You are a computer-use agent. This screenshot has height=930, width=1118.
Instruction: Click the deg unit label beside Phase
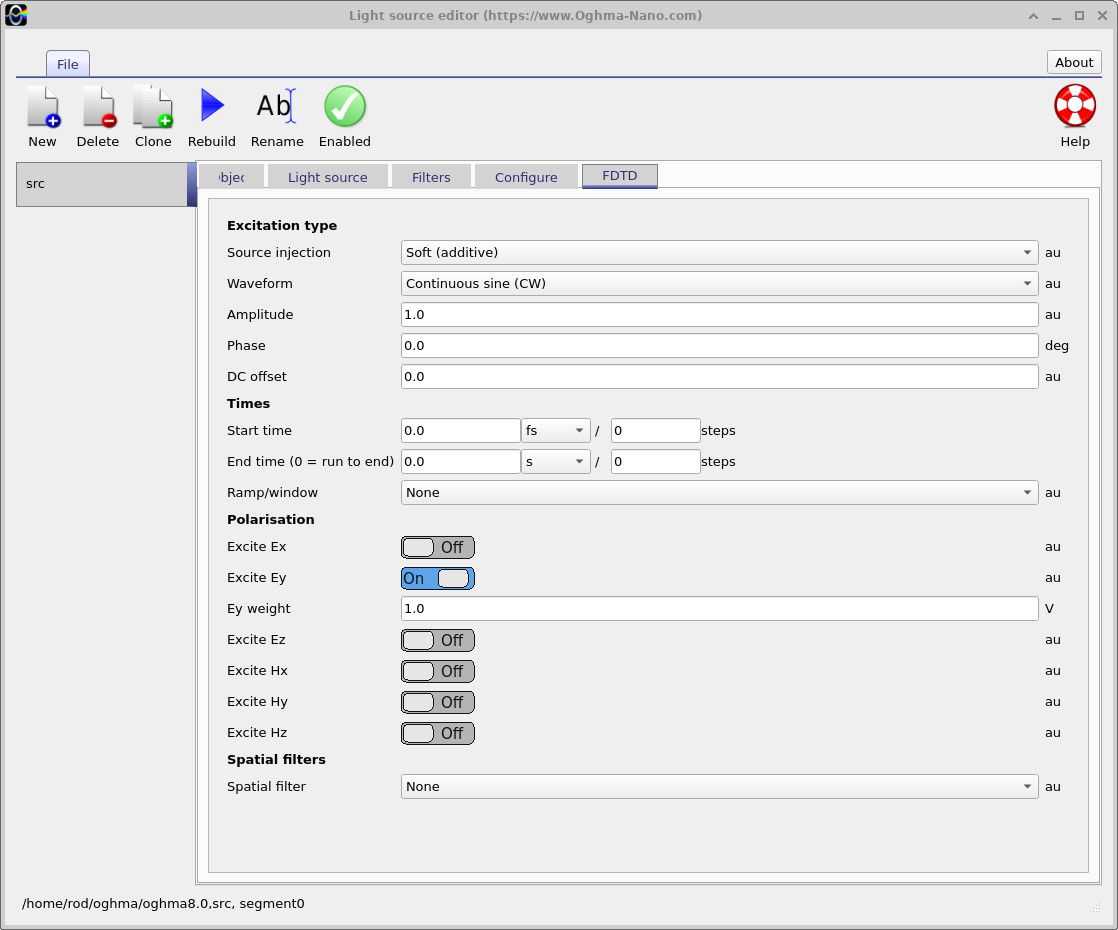1056,346
